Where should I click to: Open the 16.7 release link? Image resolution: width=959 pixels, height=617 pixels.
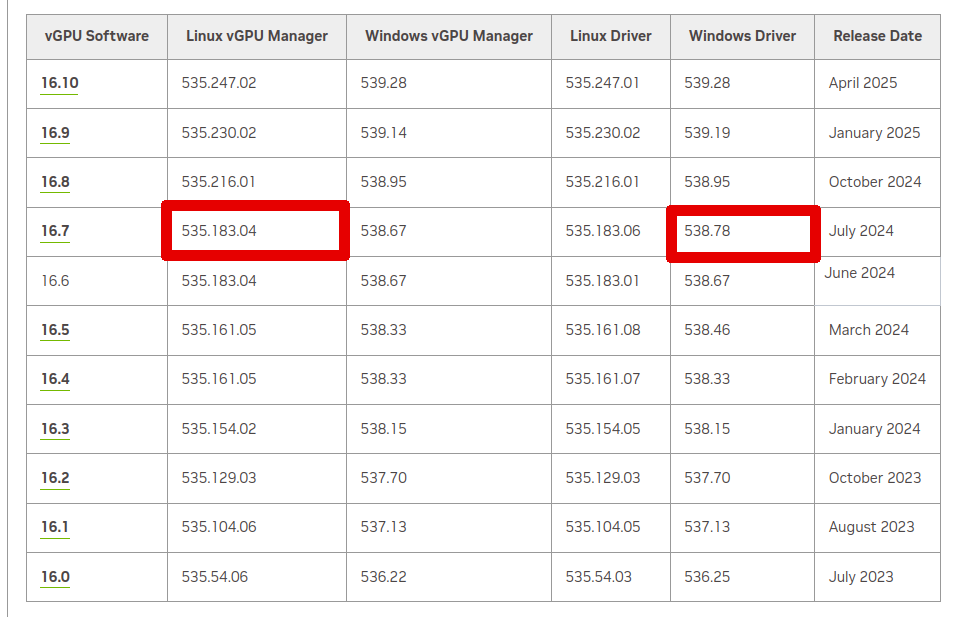click(x=55, y=231)
